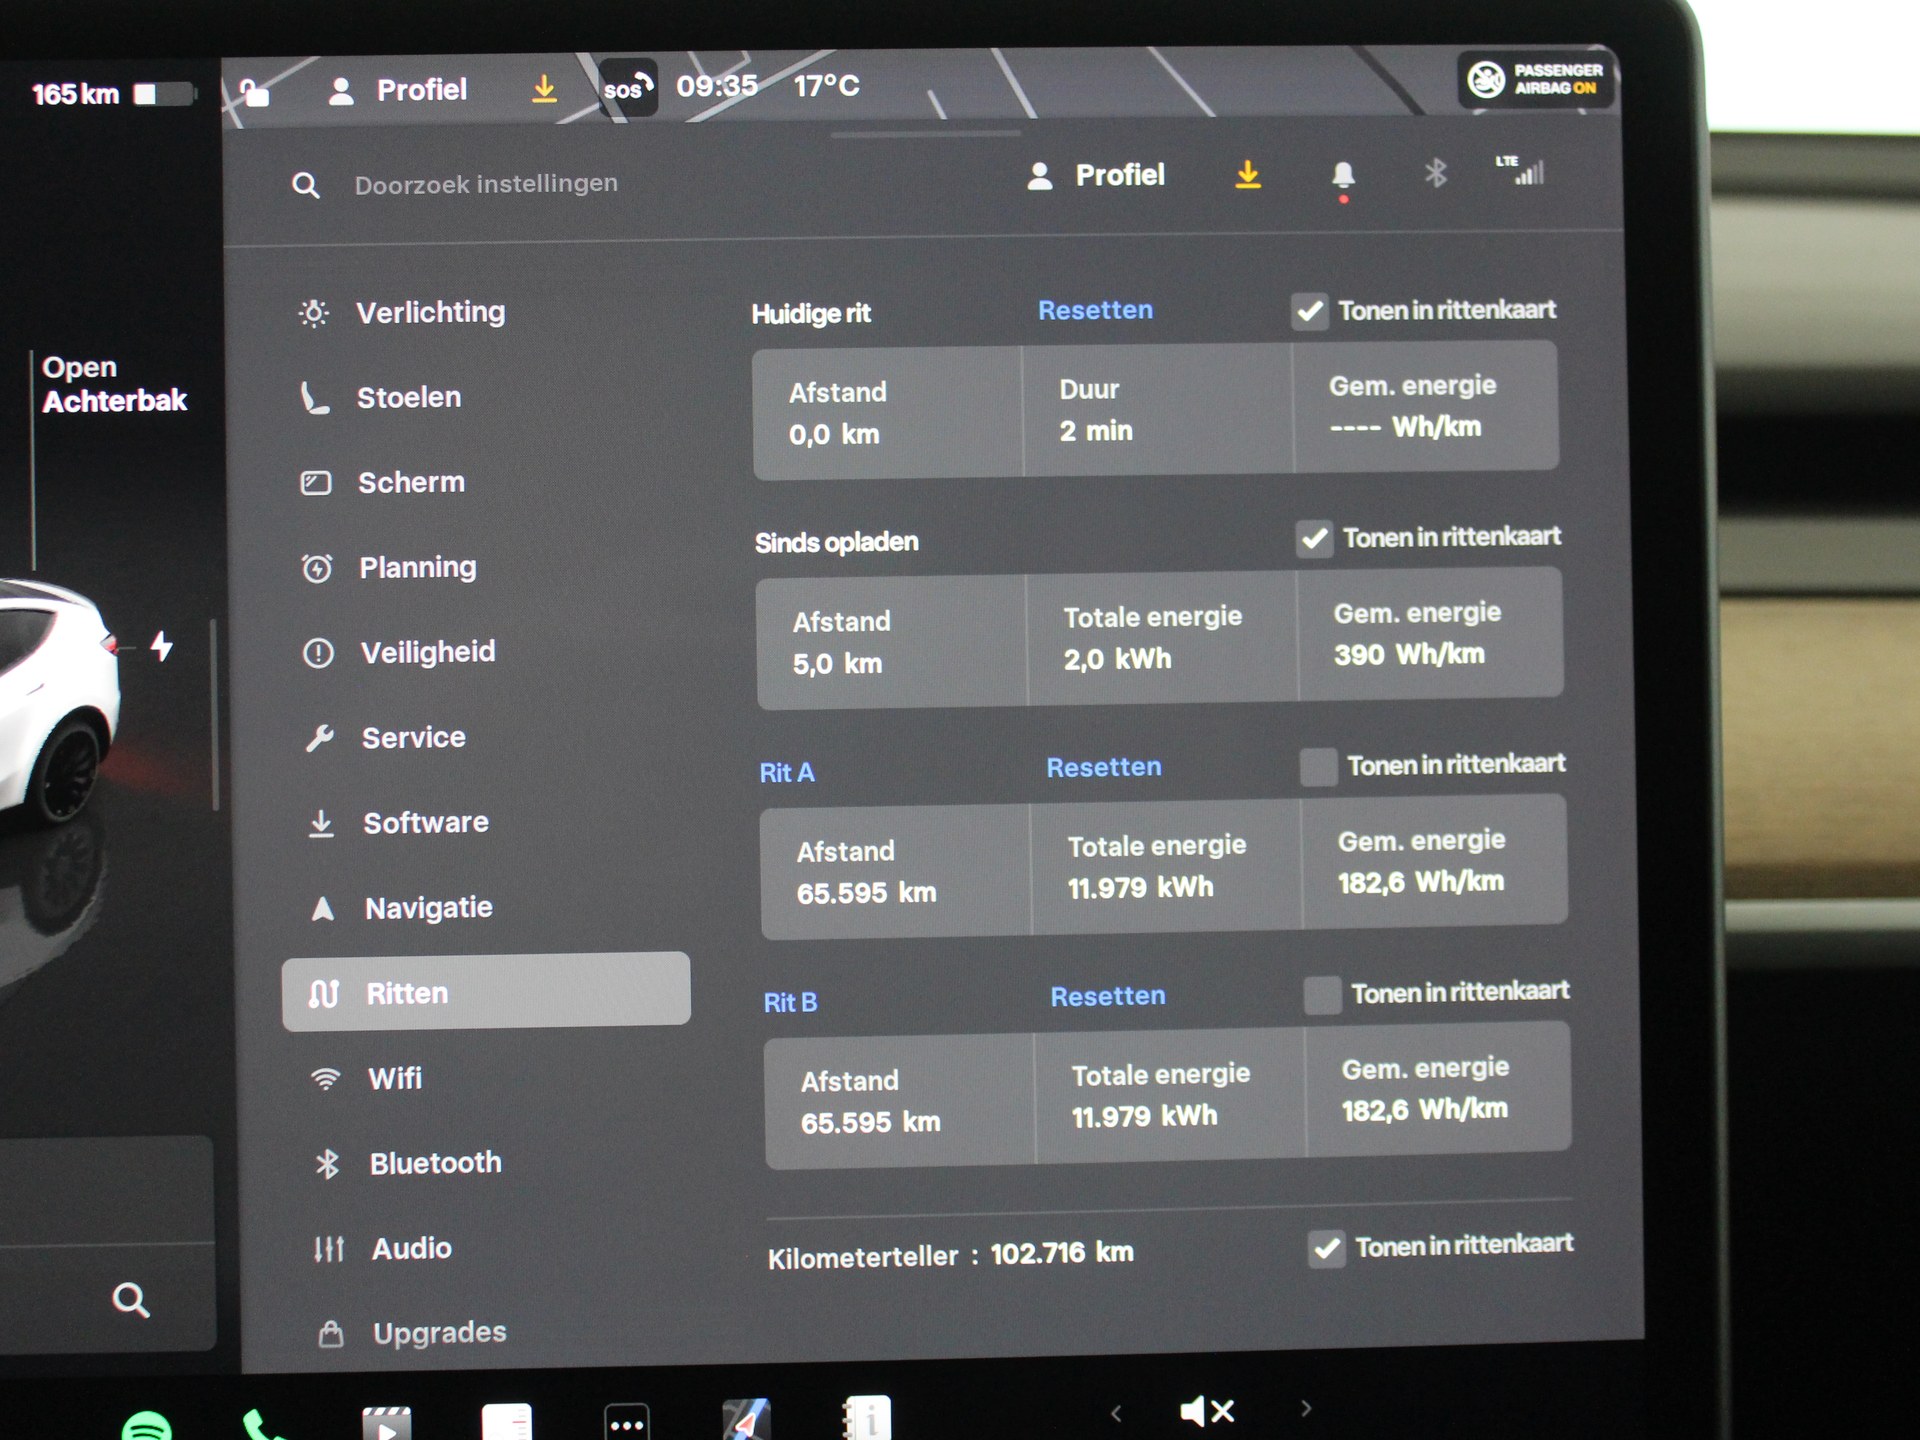Viewport: 1920px width, 1440px height.
Task: Open the Spotify app in bottom dock
Action: pyautogui.click(x=147, y=1425)
